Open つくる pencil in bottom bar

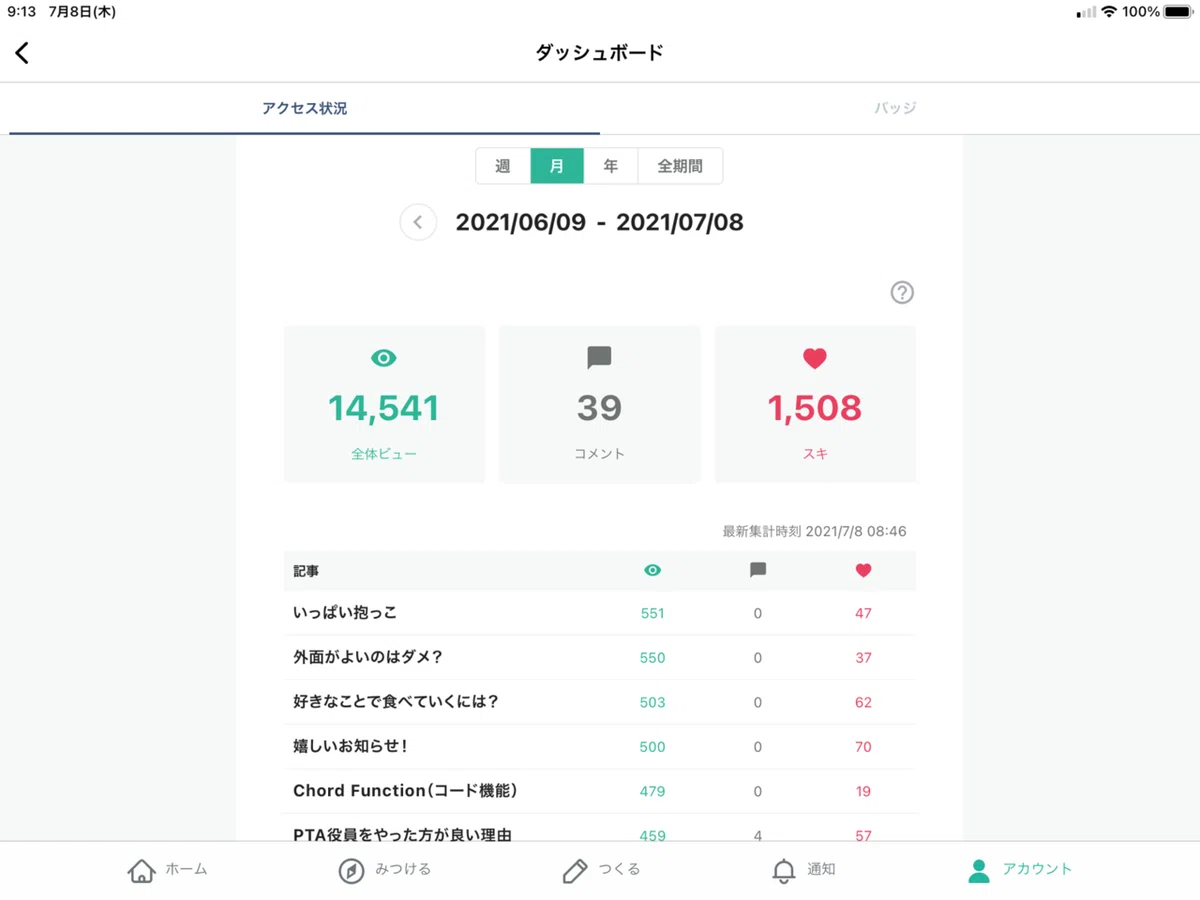[x=601, y=870]
